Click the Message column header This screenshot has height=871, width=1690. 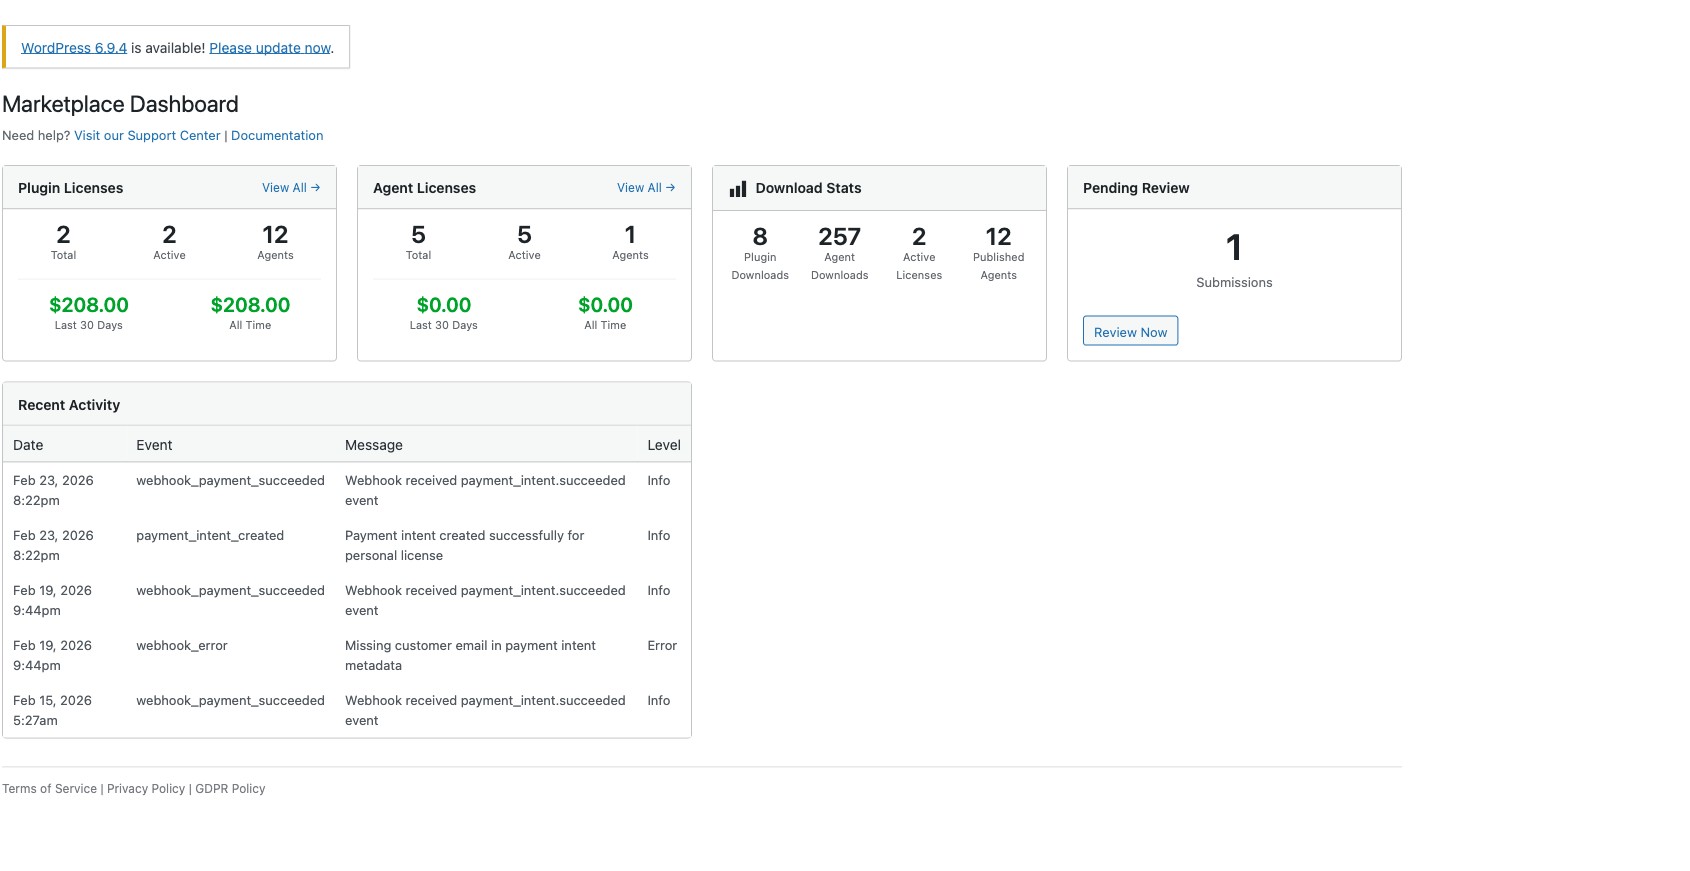[374, 445]
